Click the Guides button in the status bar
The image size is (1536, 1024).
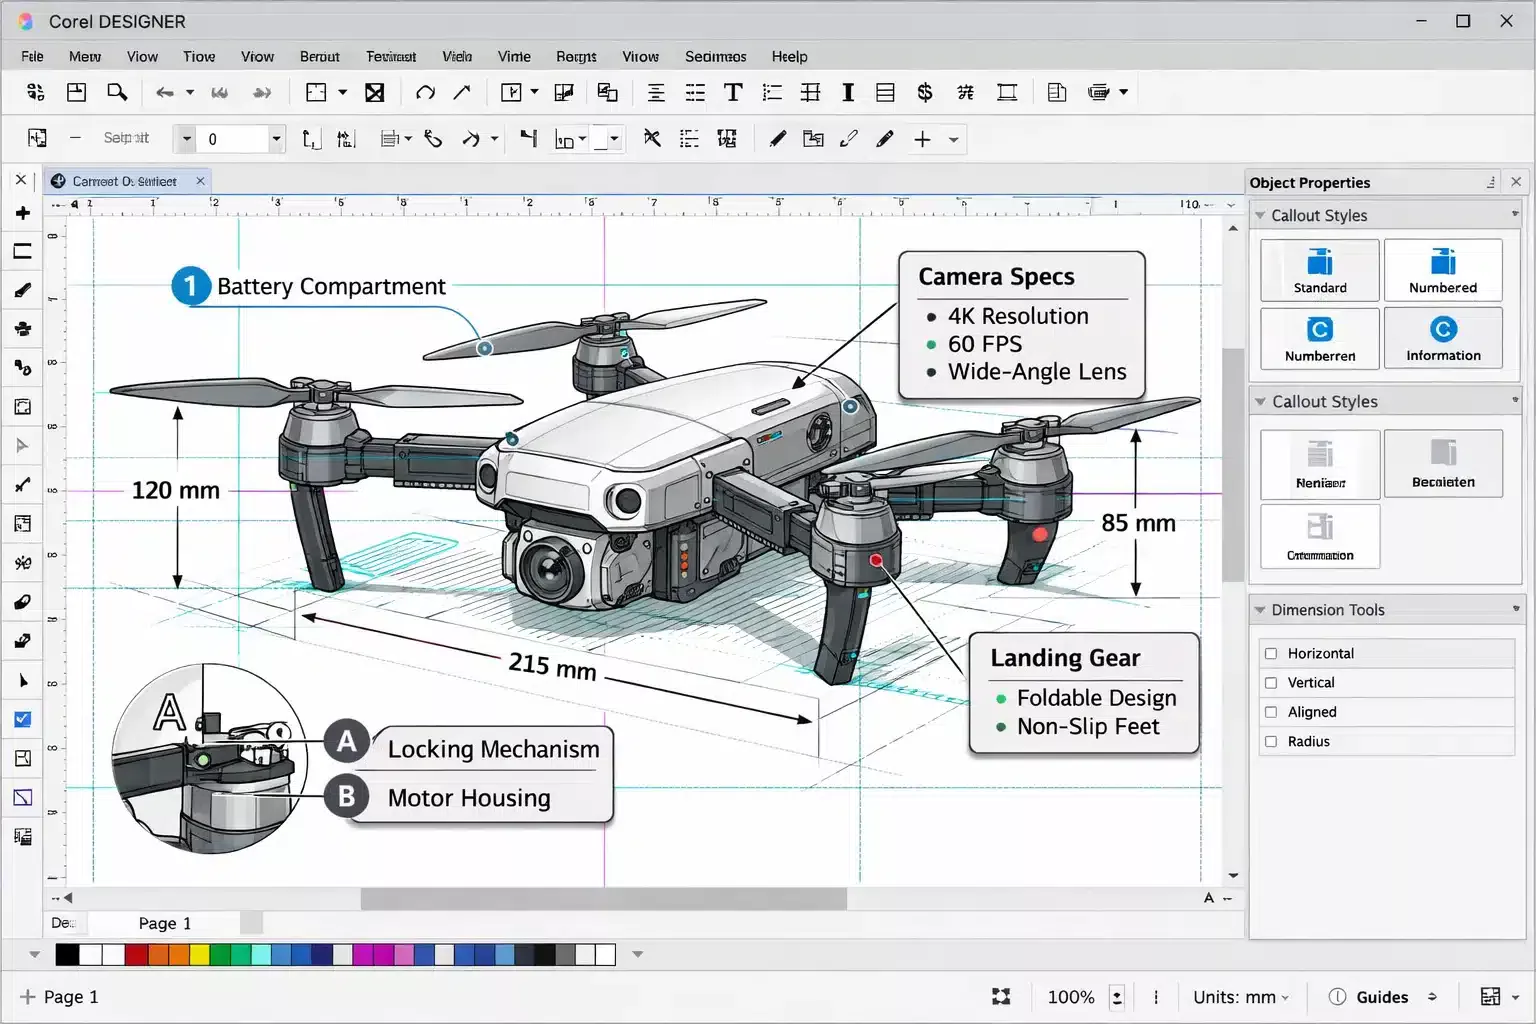pos(1383,996)
